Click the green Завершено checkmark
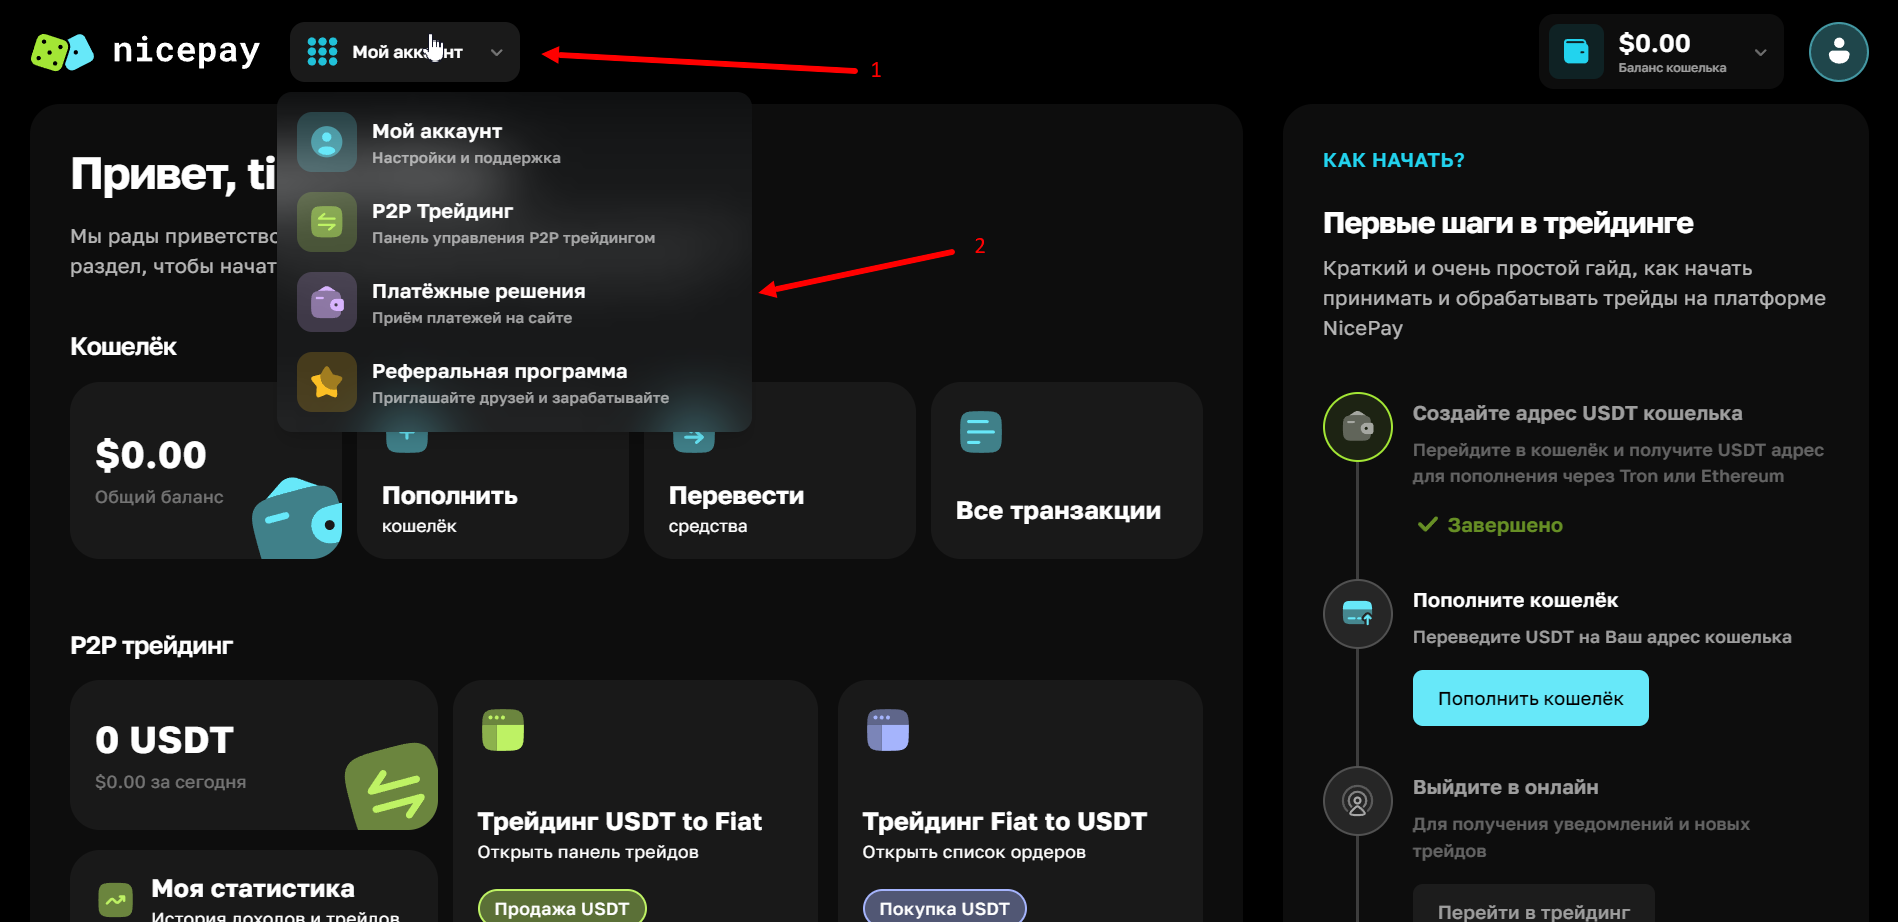This screenshot has height=922, width=1898. coord(1428,525)
